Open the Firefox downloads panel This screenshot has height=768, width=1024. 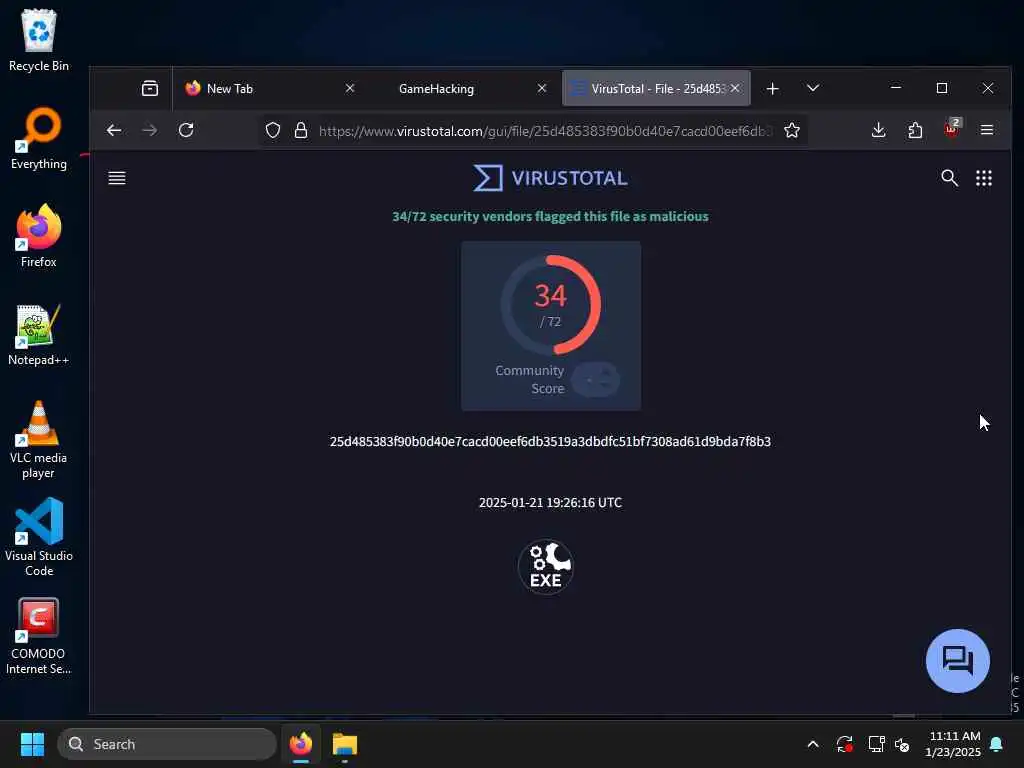tap(878, 131)
